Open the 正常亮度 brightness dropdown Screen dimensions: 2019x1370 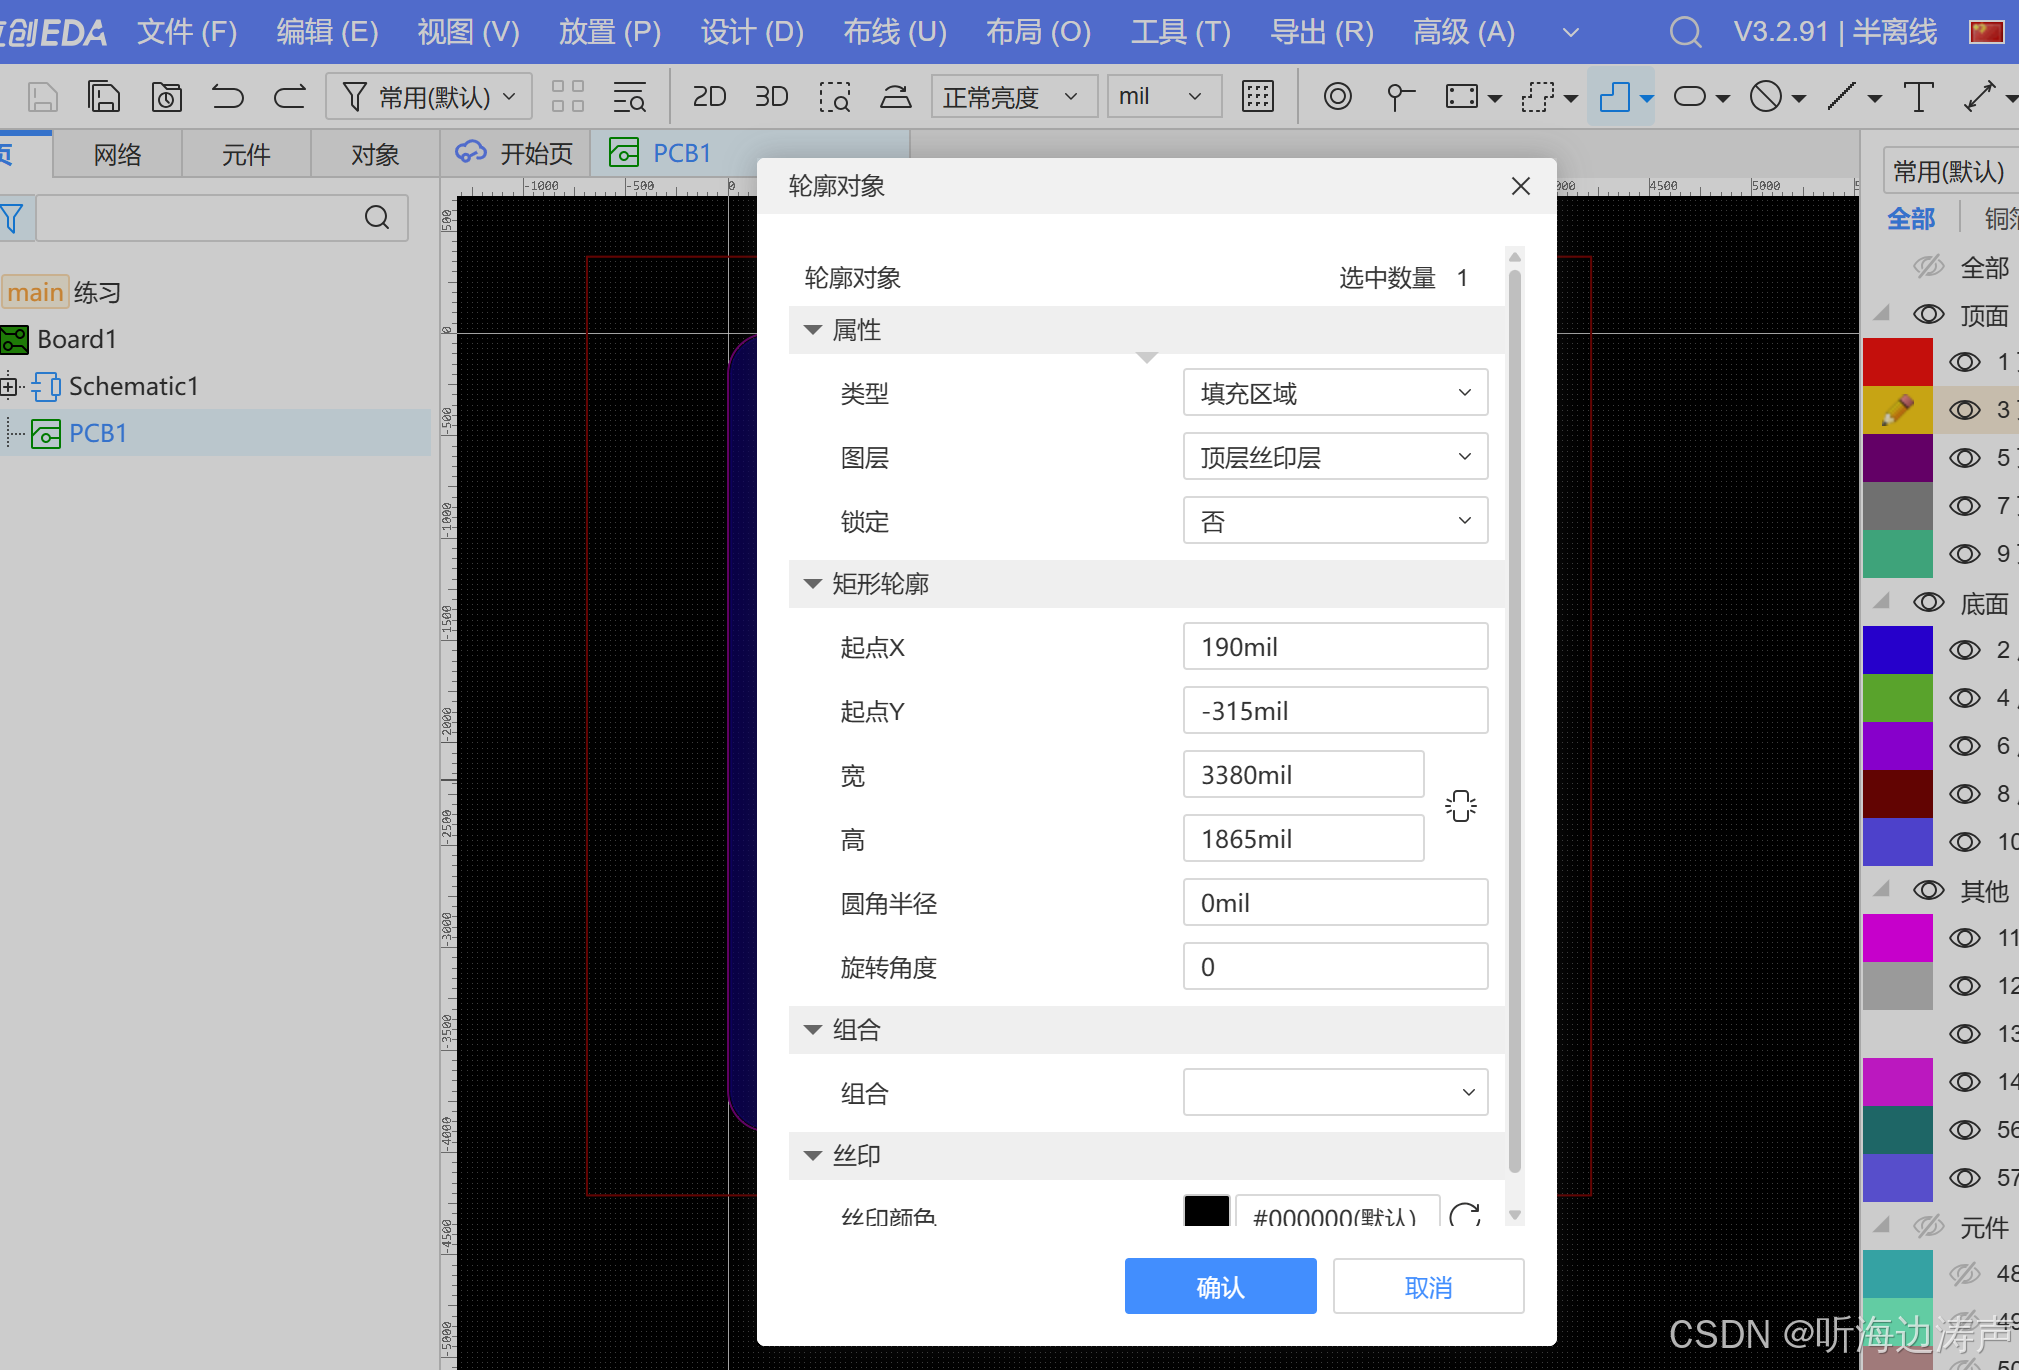point(1014,97)
